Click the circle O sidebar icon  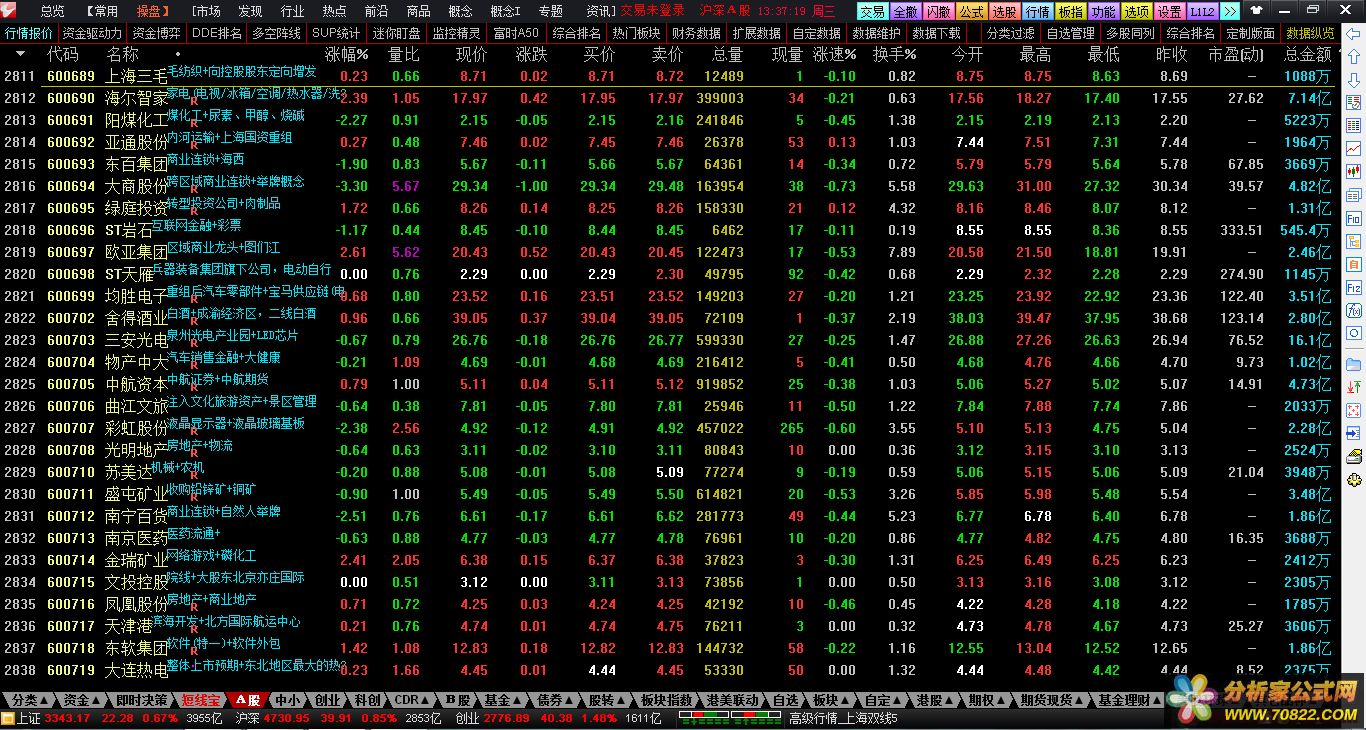[1354, 334]
